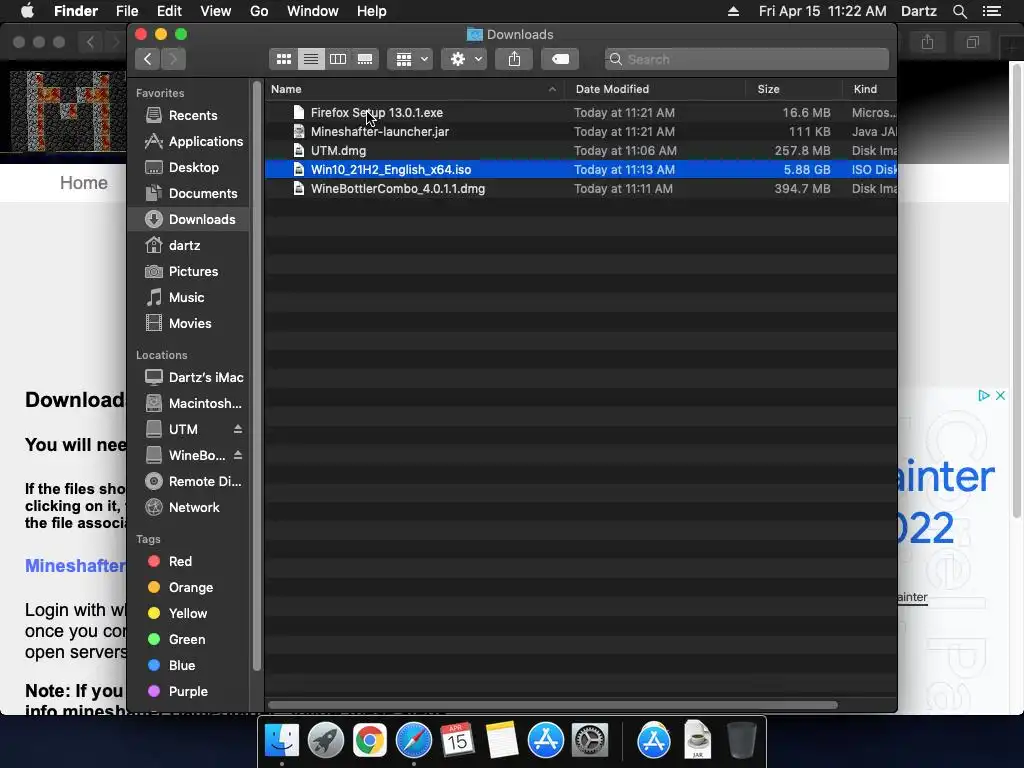This screenshot has width=1024, height=768.
Task: Click the Share button in Finder toolbar
Action: pos(515,59)
